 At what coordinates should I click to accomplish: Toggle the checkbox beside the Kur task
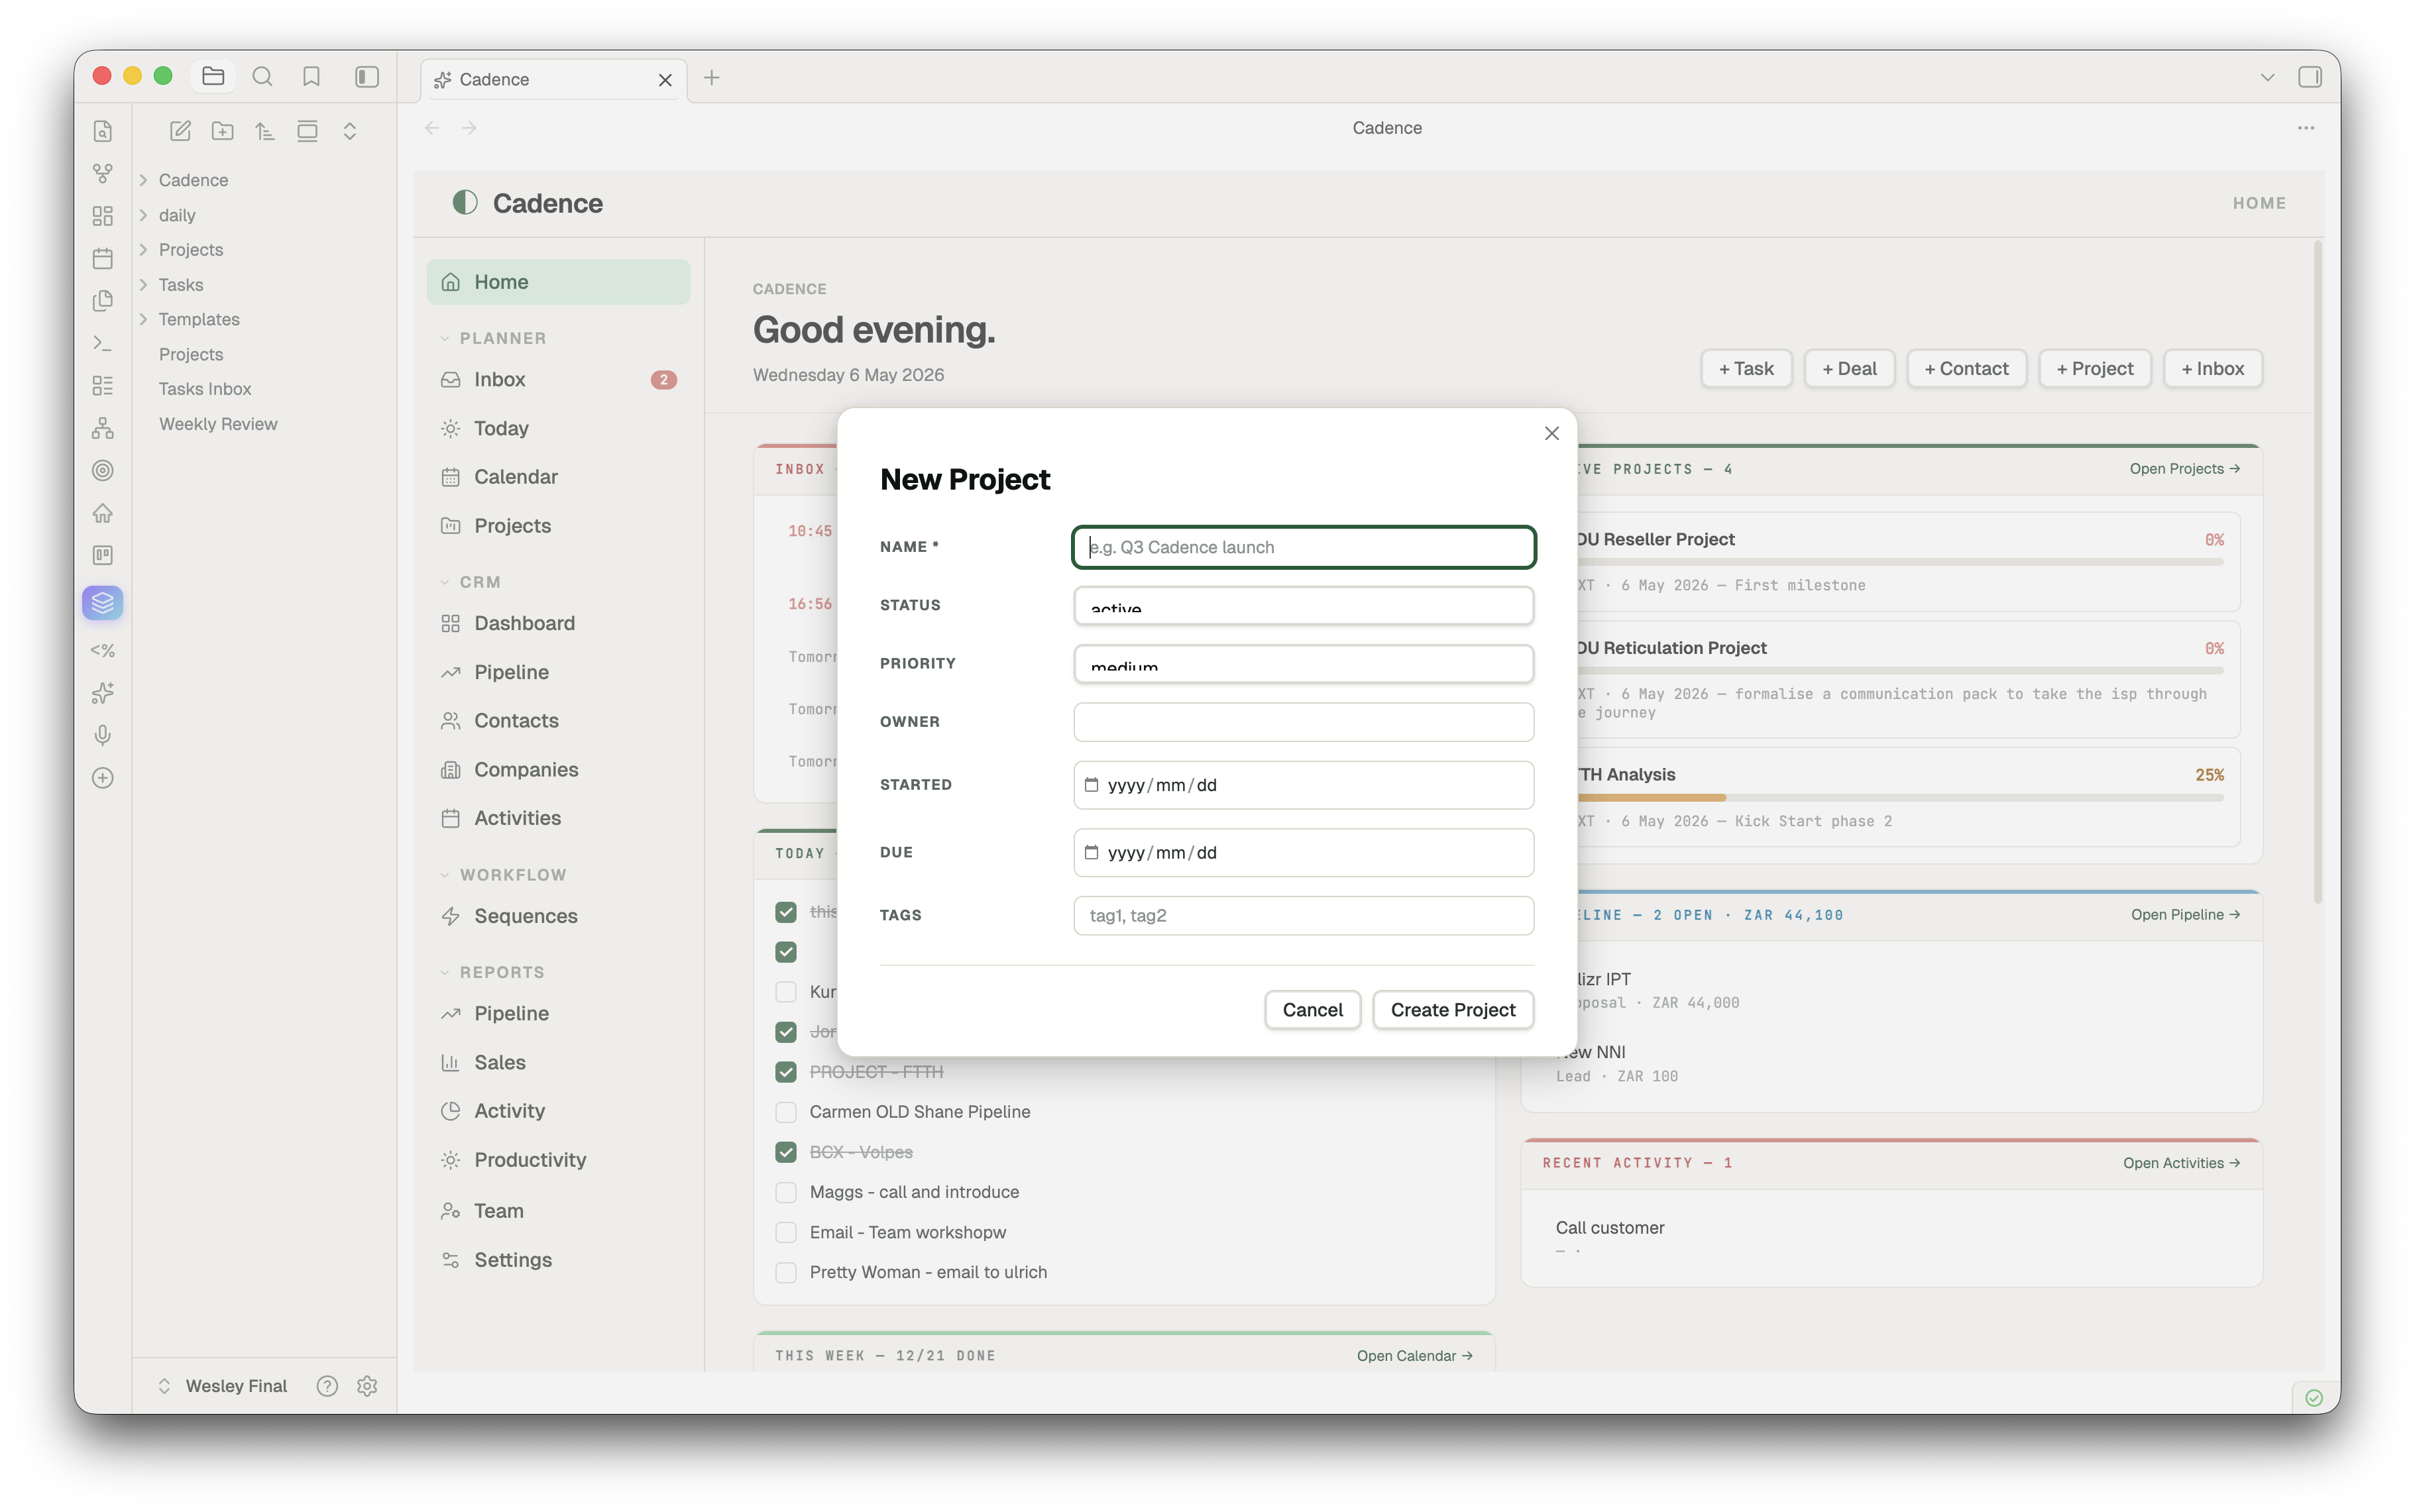click(786, 992)
